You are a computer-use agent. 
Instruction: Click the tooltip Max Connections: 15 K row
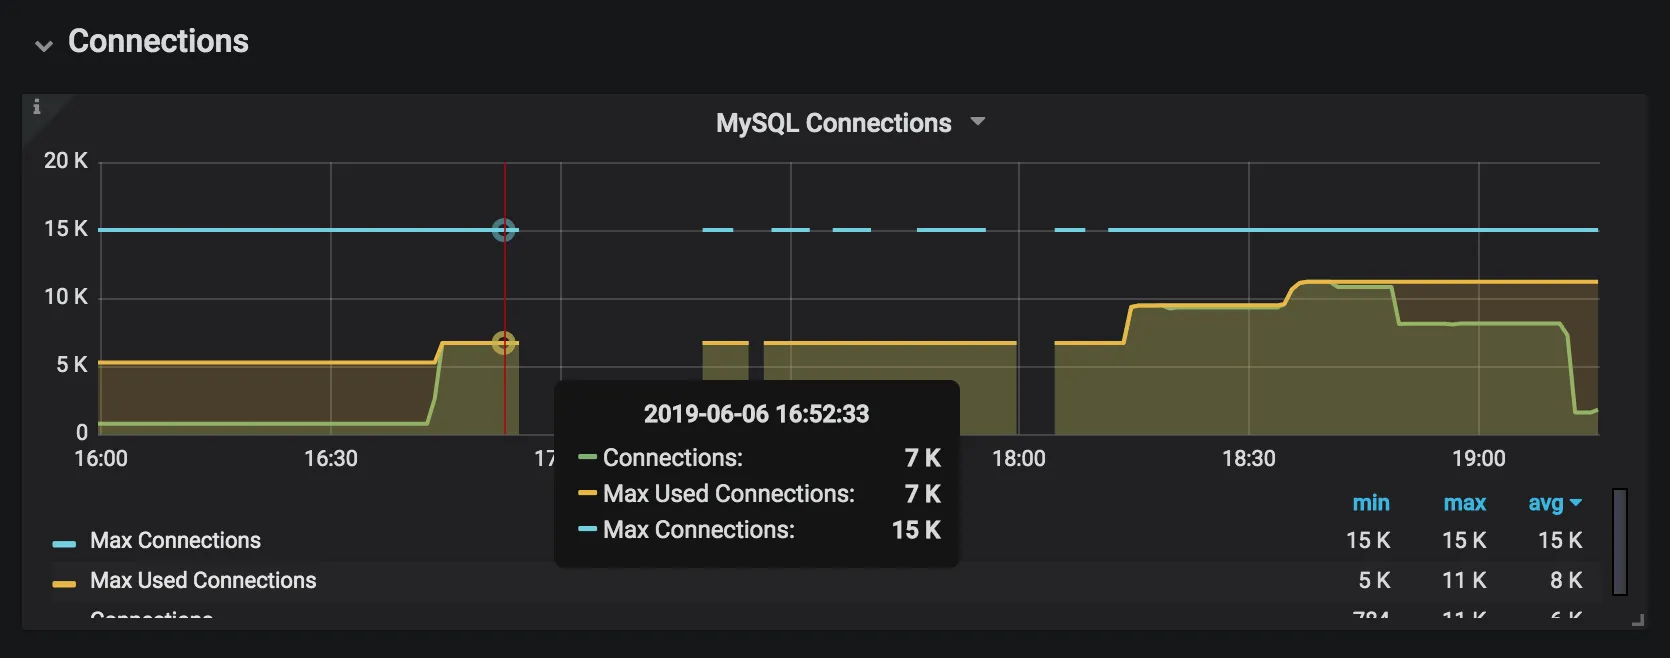coord(759,530)
